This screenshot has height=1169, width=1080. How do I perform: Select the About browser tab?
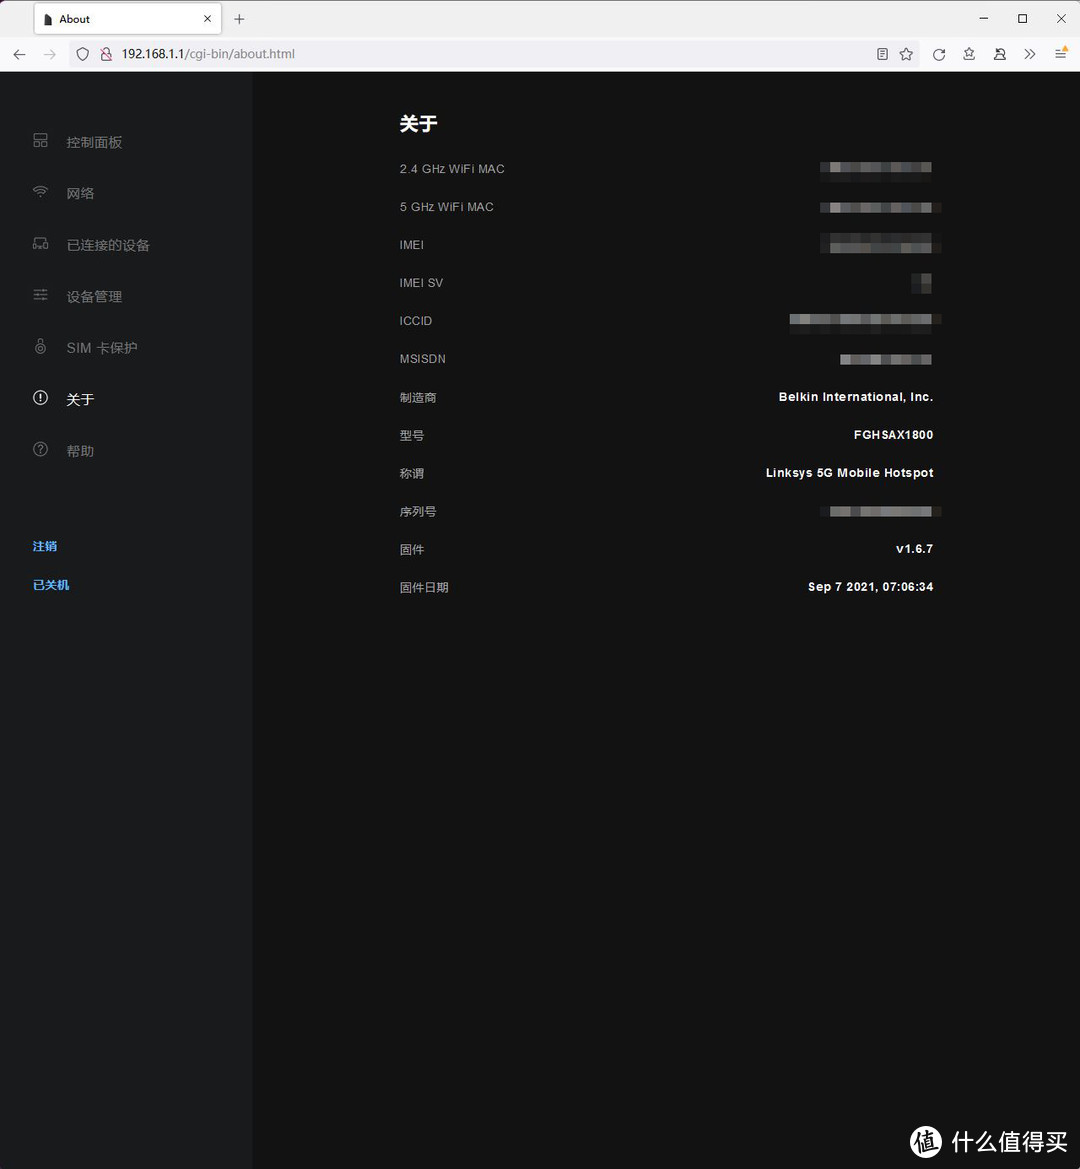pyautogui.click(x=127, y=19)
